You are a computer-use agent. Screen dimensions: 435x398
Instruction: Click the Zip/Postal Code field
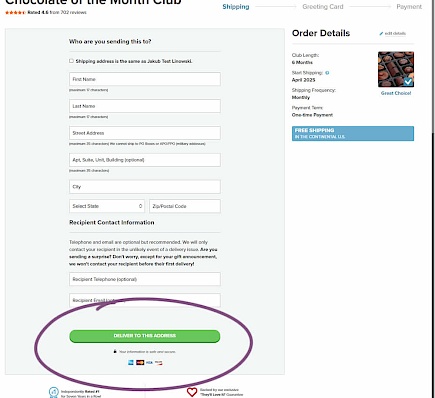pyautogui.click(x=185, y=206)
